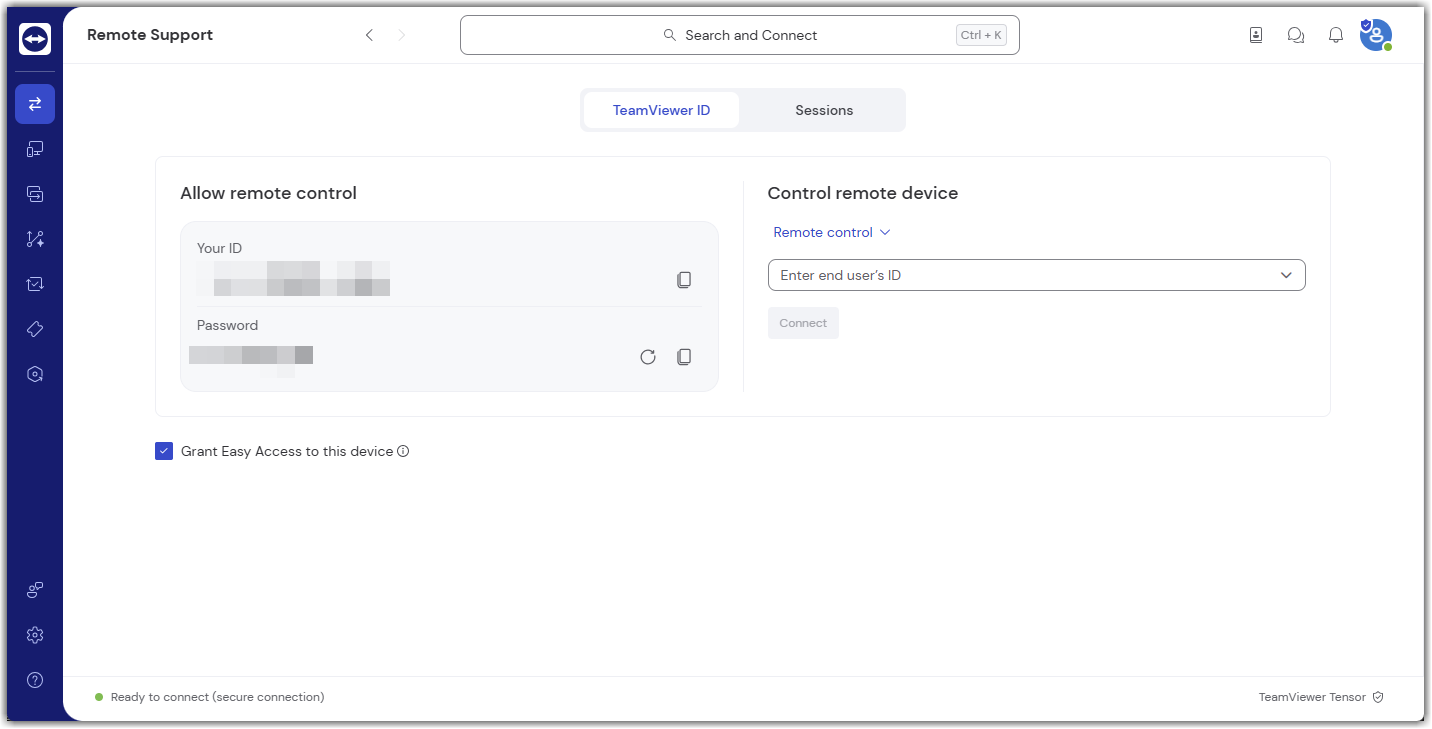Open the second sidebar icon, devices and screens
The width and height of the screenshot is (1432, 729).
(35, 149)
